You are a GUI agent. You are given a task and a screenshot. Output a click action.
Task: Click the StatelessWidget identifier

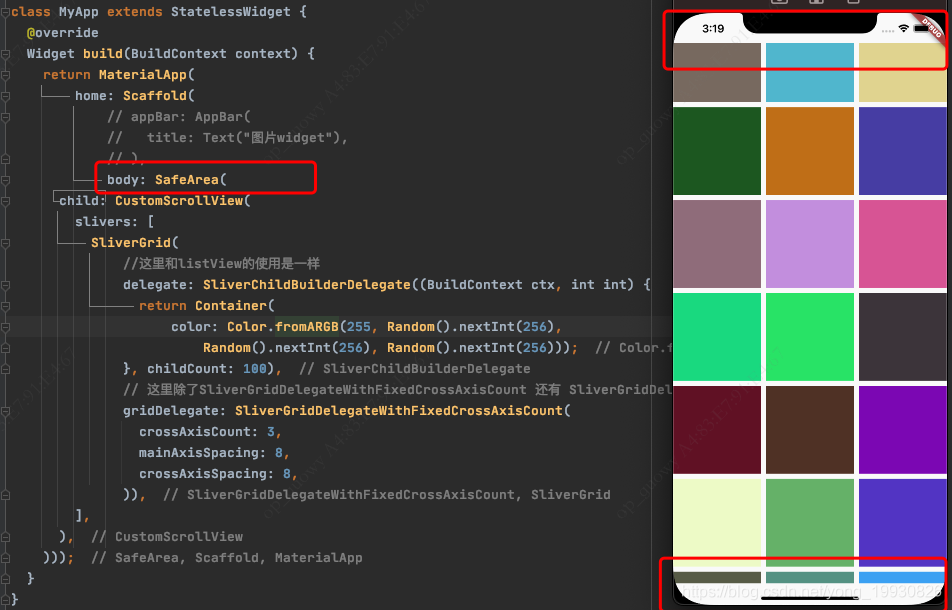(x=231, y=12)
